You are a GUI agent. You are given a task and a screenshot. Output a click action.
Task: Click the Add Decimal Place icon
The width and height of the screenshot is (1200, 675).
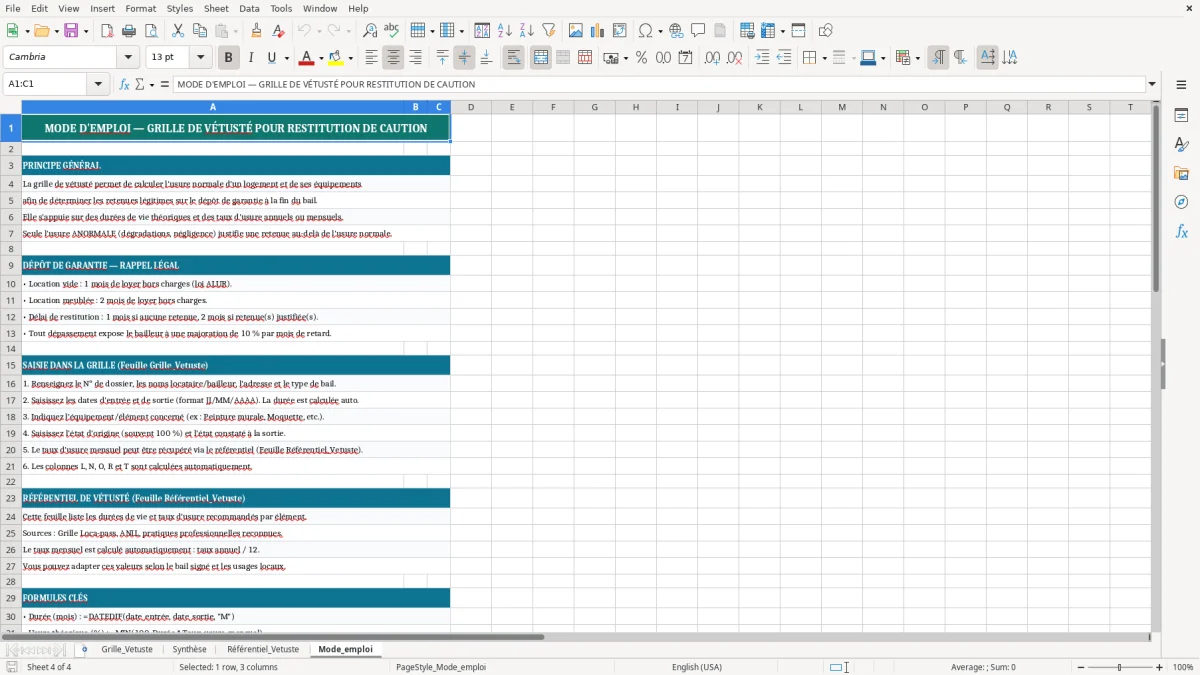(x=712, y=58)
